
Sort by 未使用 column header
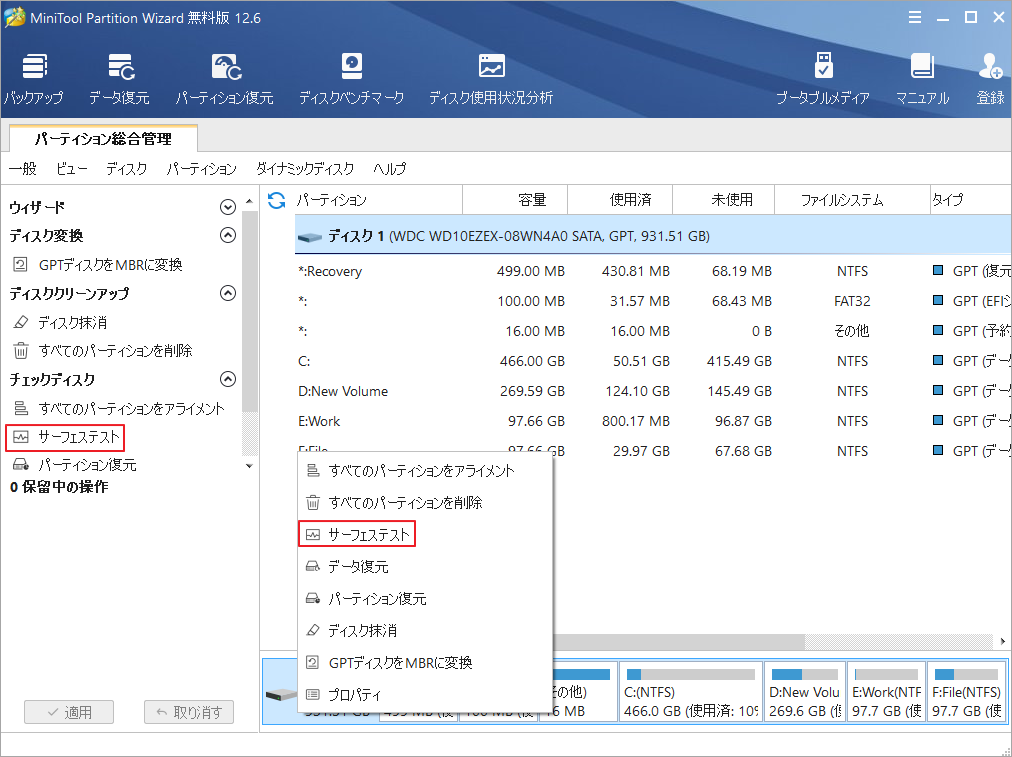click(724, 200)
